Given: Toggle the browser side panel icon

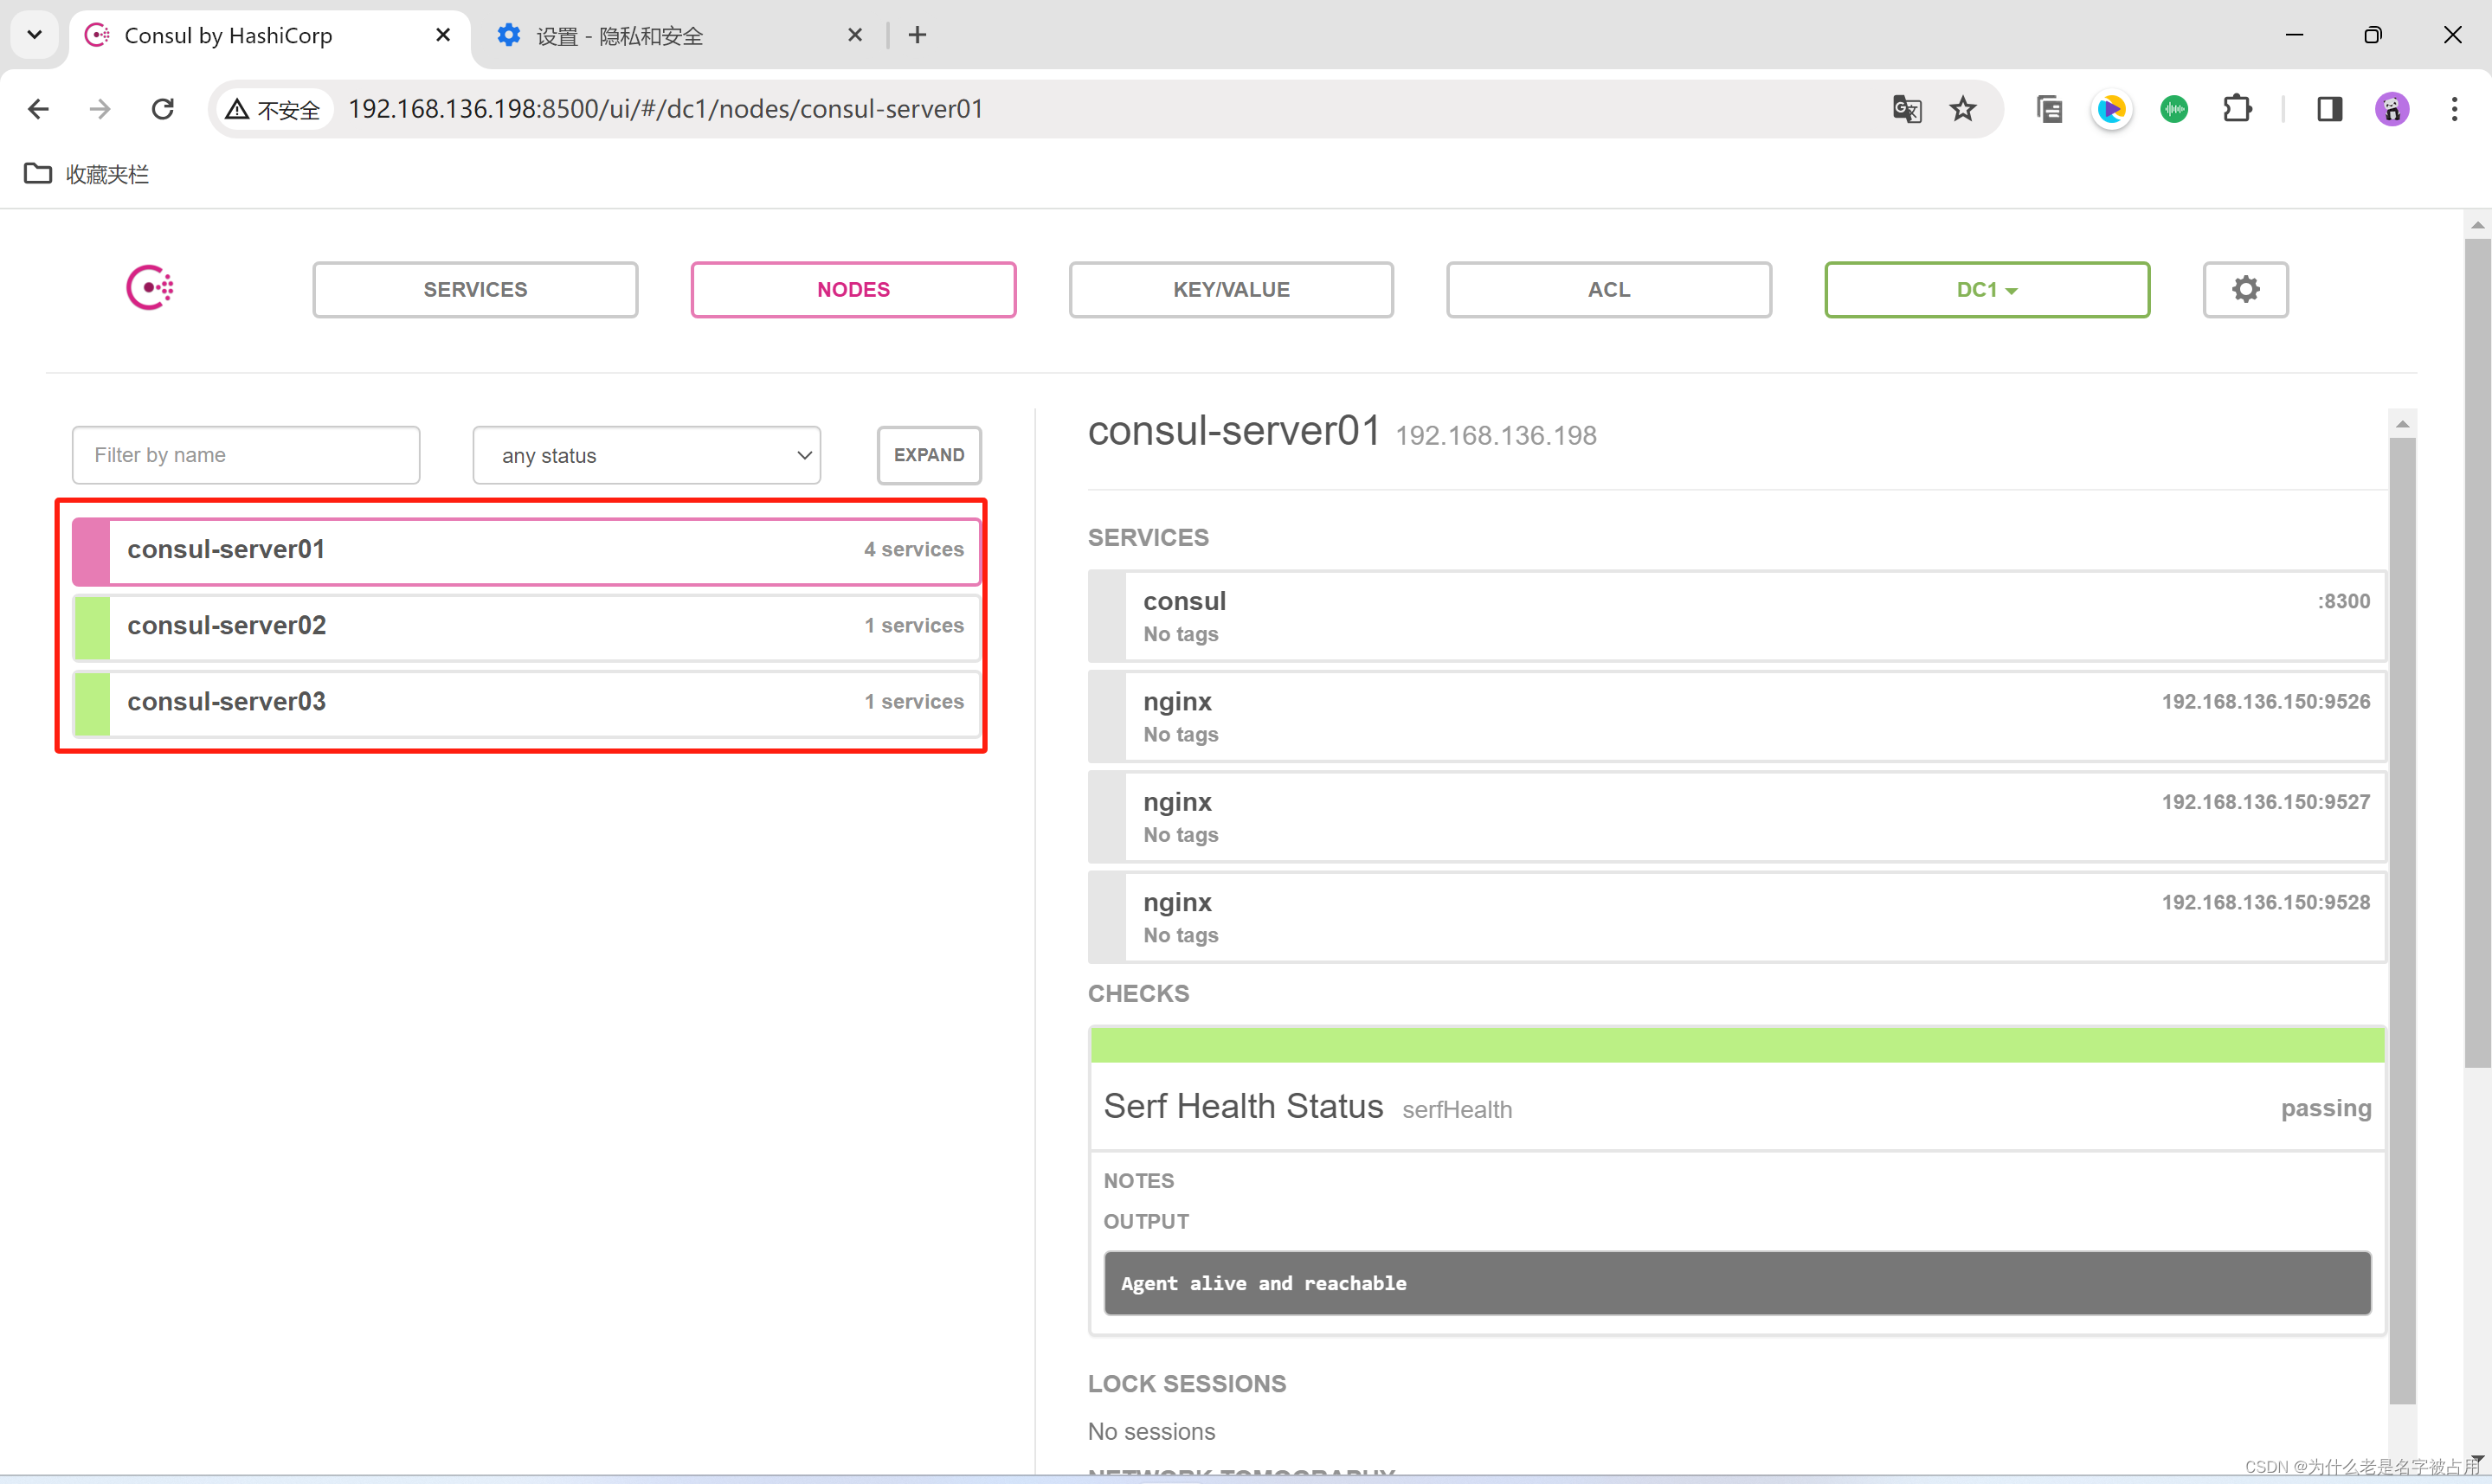Looking at the screenshot, I should click(2330, 109).
